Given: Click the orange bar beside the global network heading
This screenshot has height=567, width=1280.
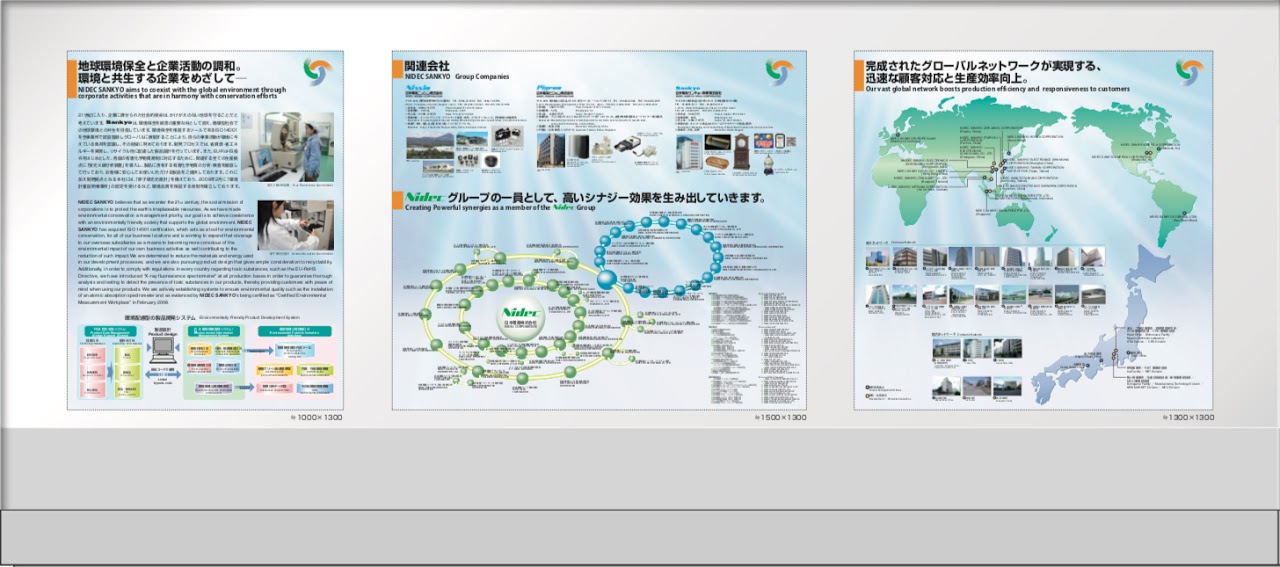Looking at the screenshot, I should (x=859, y=74).
